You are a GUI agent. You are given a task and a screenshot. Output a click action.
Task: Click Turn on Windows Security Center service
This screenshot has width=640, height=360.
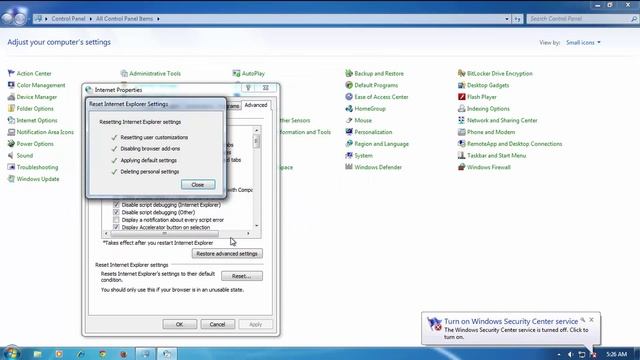point(511,321)
